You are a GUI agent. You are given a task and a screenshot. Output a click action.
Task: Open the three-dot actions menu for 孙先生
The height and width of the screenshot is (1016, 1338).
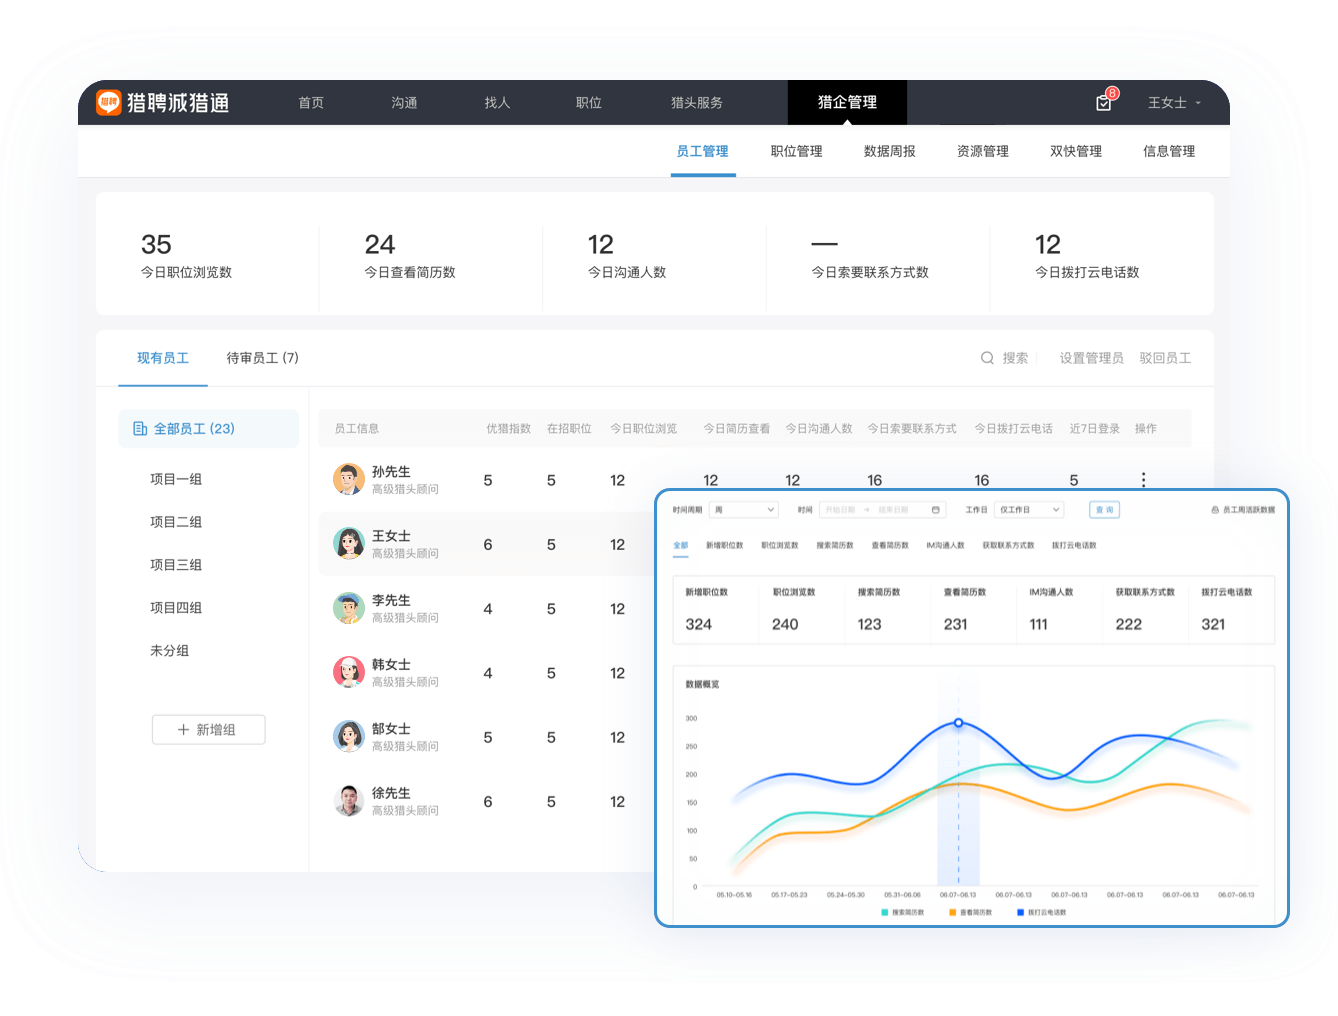[x=1143, y=480]
